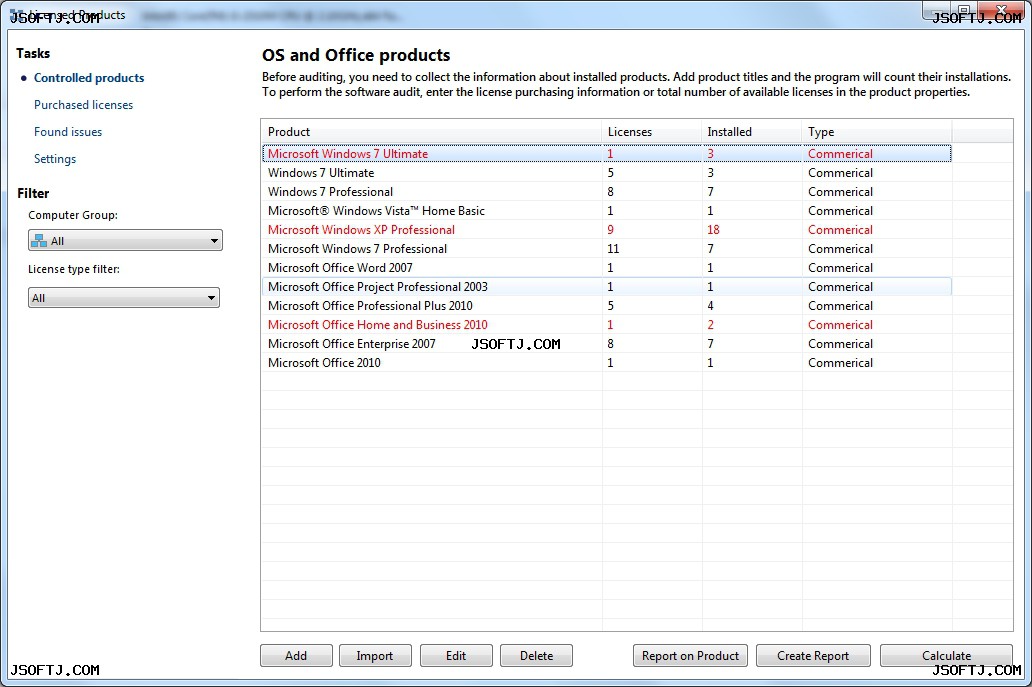Select the Windows 7 Ultimate row
Screen dimensions: 1032x687
(607, 172)
